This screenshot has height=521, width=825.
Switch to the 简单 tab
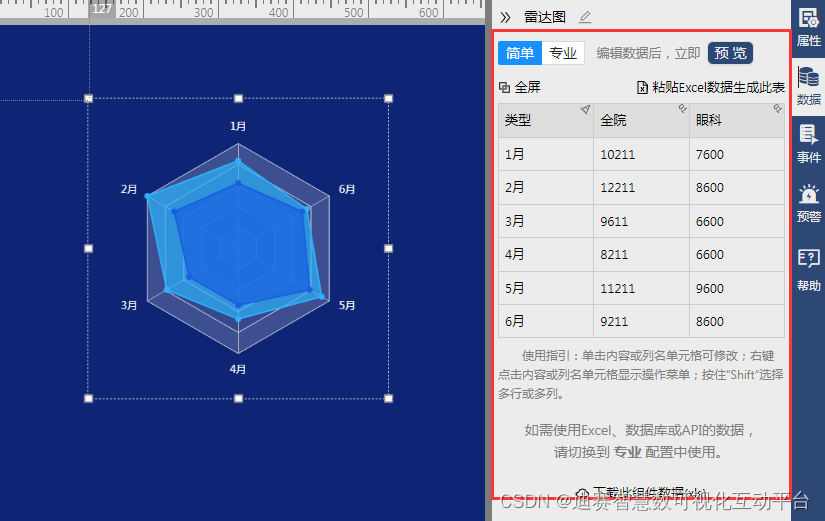coord(520,53)
